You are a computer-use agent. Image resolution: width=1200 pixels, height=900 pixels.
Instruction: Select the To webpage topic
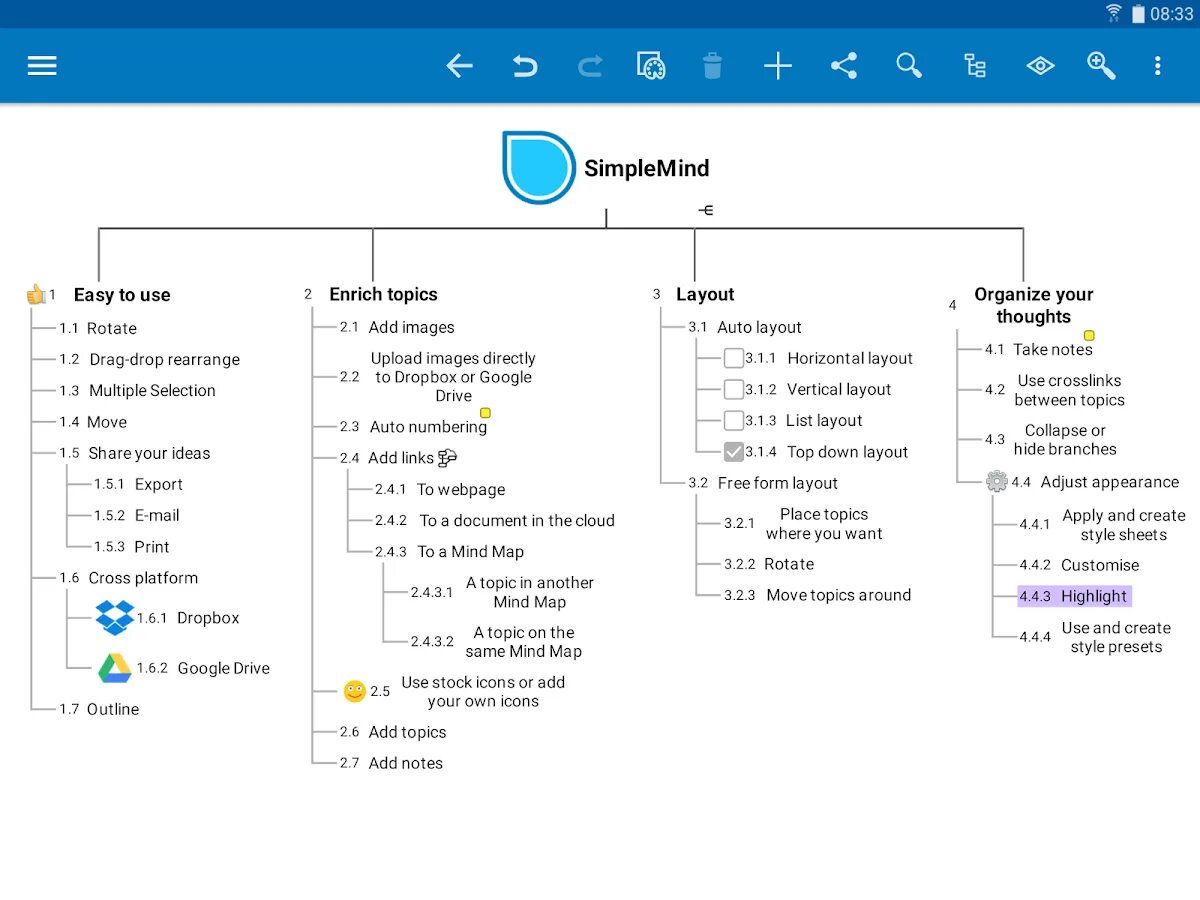(x=461, y=490)
